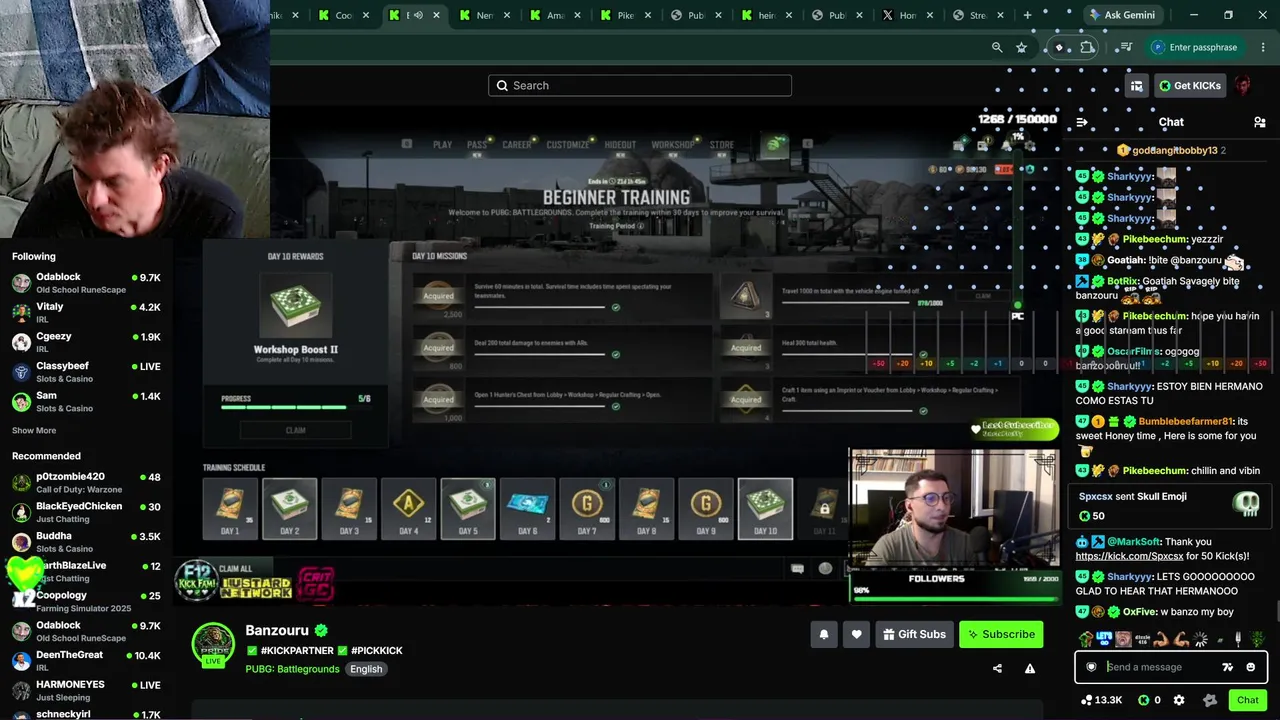Report the stream using warning triangle icon
This screenshot has height=720, width=1280.
1029,669
